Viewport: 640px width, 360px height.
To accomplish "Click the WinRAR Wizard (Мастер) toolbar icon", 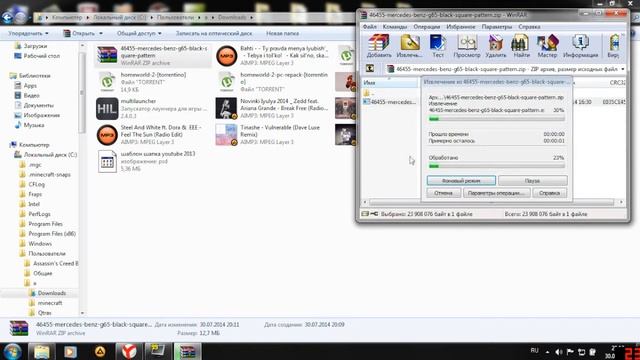I will pyautogui.click(x=547, y=46).
